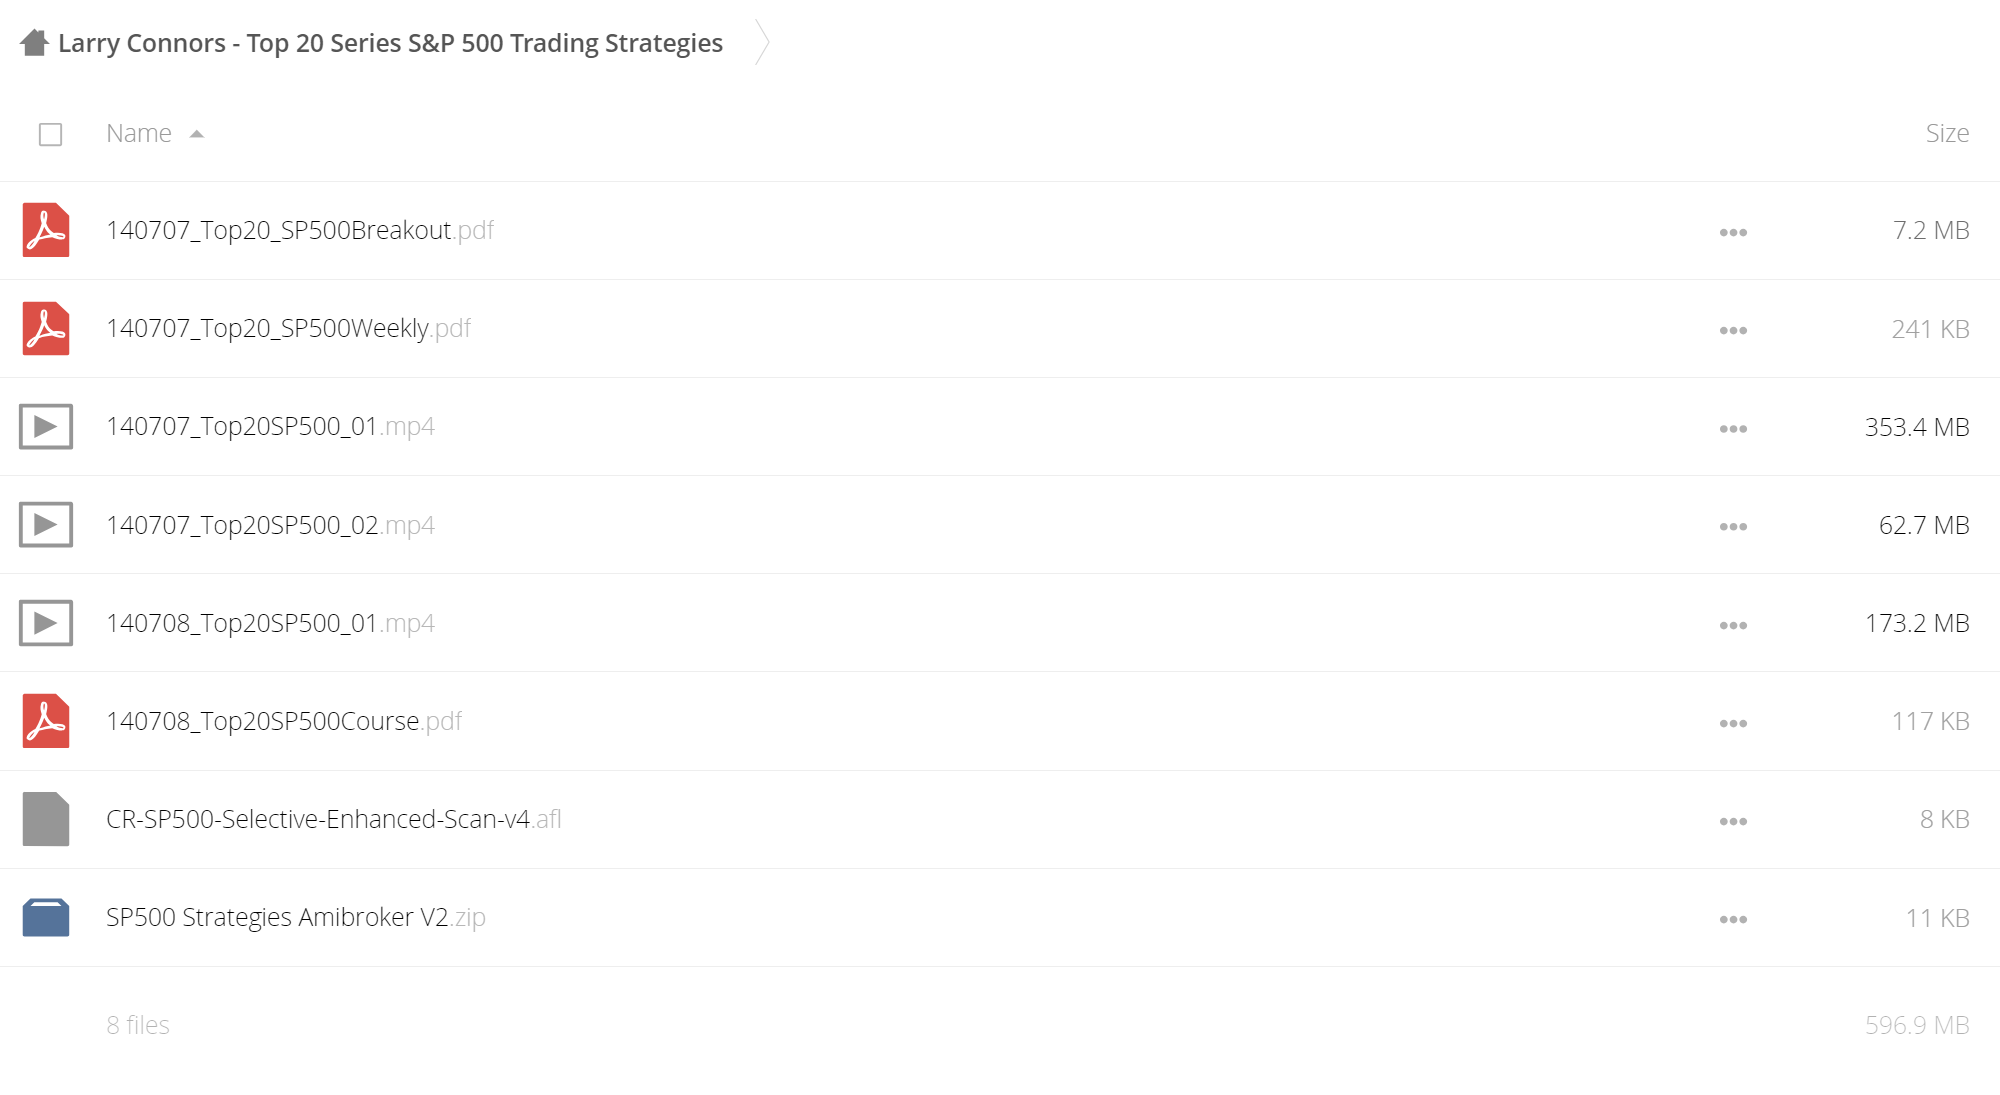Open three-dot menu for 140707_Top20SP500_01.mp4

pos(1733,429)
